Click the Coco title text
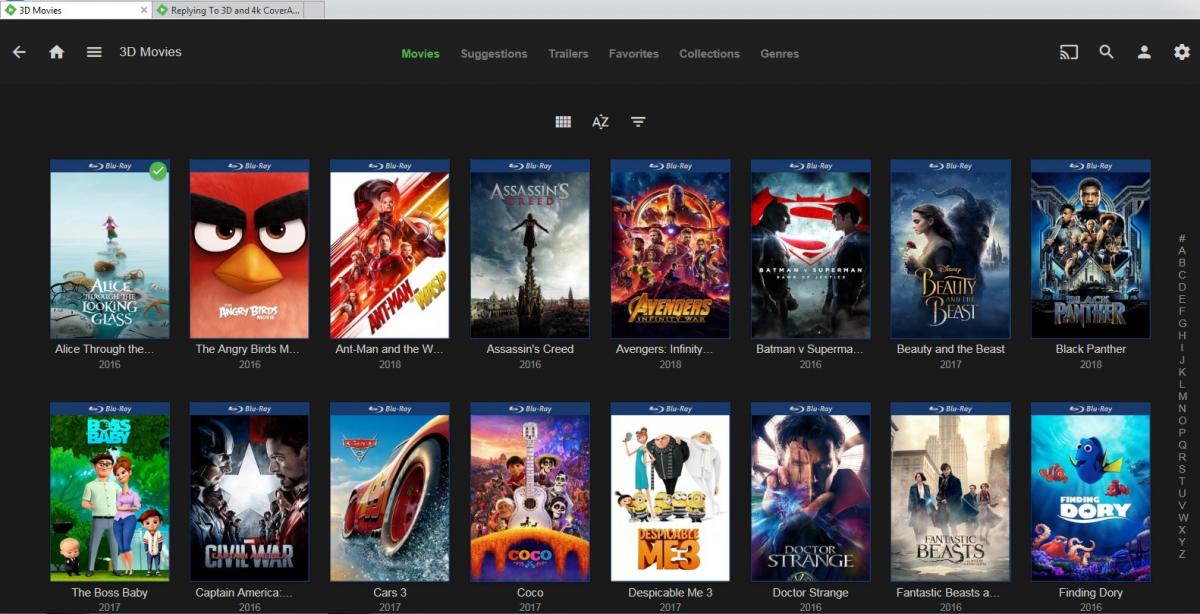1200x614 pixels. click(530, 593)
